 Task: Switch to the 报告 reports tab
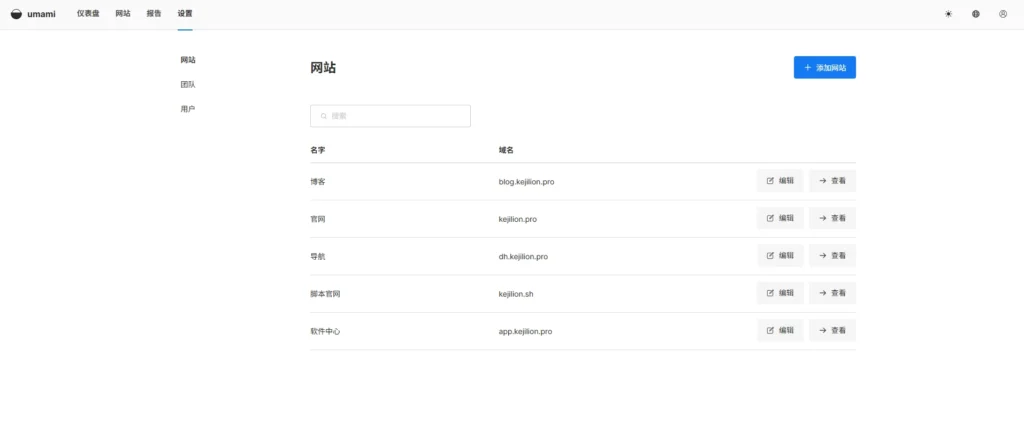tap(153, 14)
